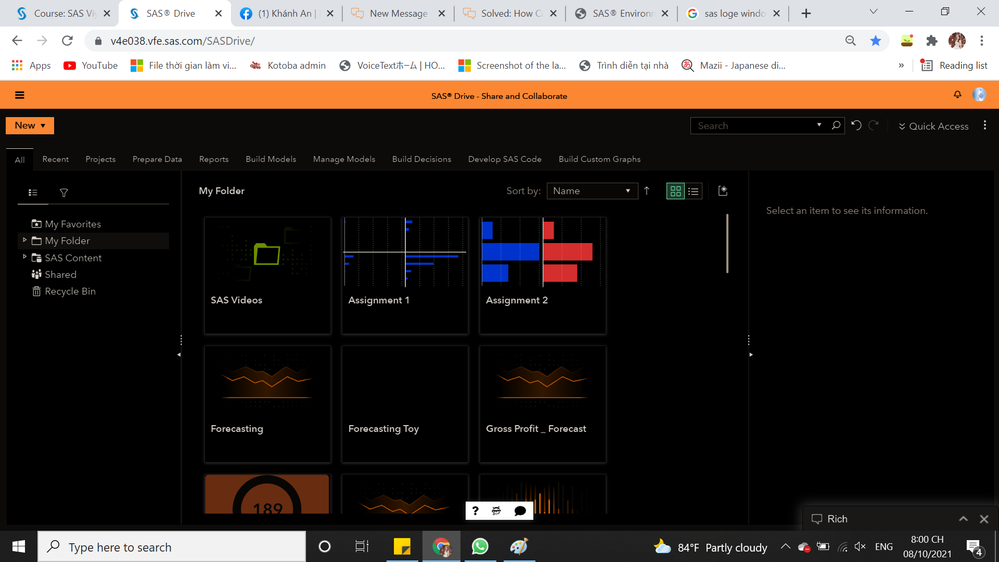Select the Manage Models tab
Viewport: 999px width, 562px height.
click(x=344, y=159)
